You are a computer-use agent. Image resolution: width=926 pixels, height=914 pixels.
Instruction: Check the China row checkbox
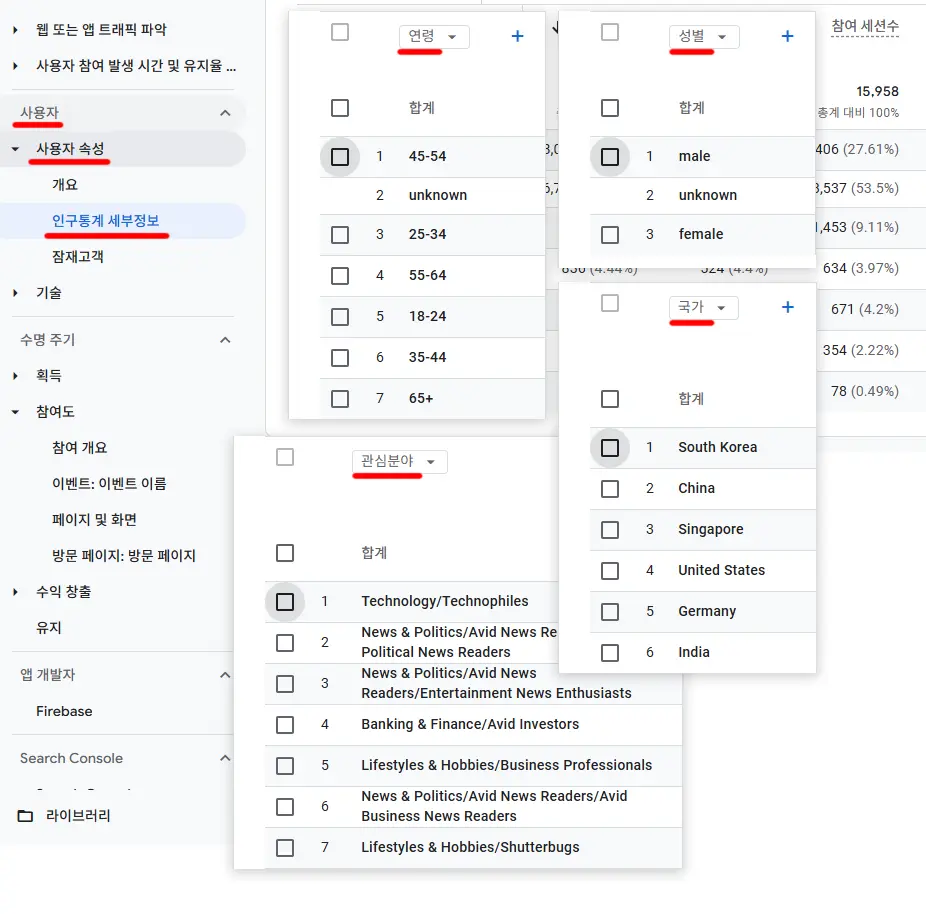609,489
